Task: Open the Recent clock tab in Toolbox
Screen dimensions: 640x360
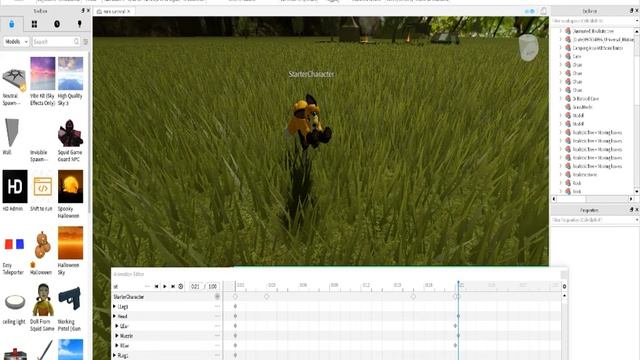Action: 57,24
